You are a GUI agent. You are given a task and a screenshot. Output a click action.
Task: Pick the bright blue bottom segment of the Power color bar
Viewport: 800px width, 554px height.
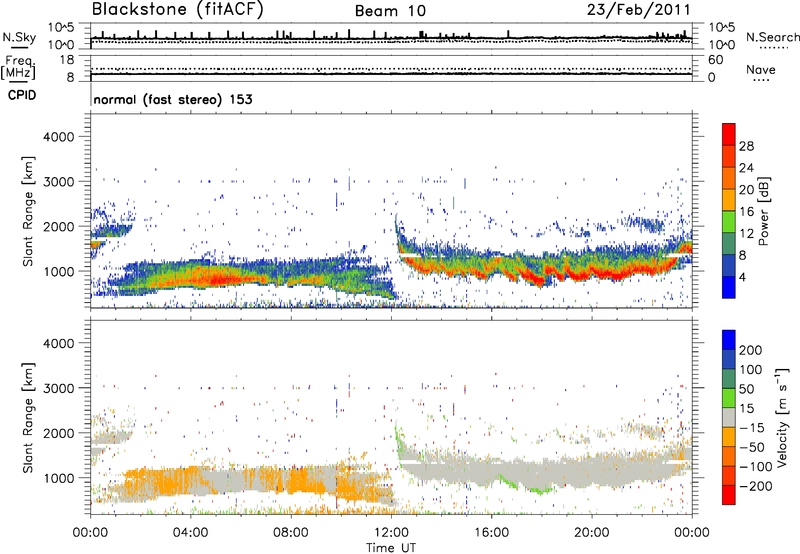[729, 287]
